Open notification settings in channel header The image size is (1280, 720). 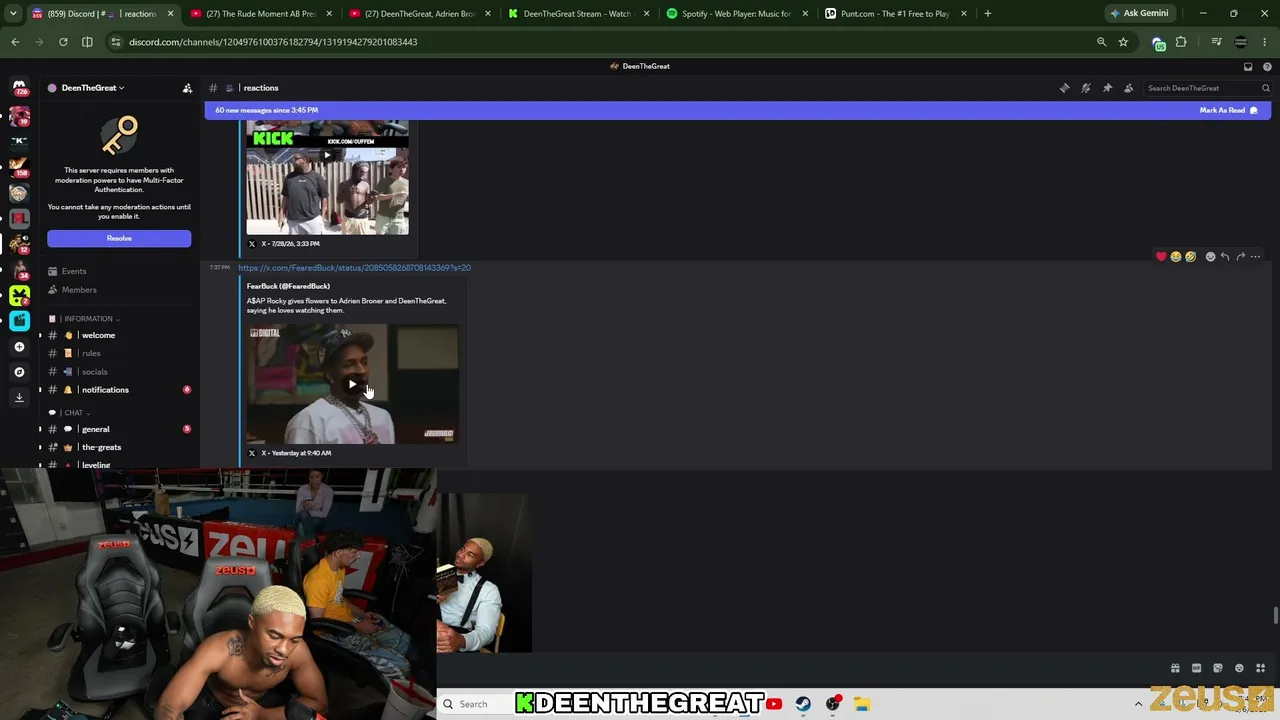pos(1086,88)
